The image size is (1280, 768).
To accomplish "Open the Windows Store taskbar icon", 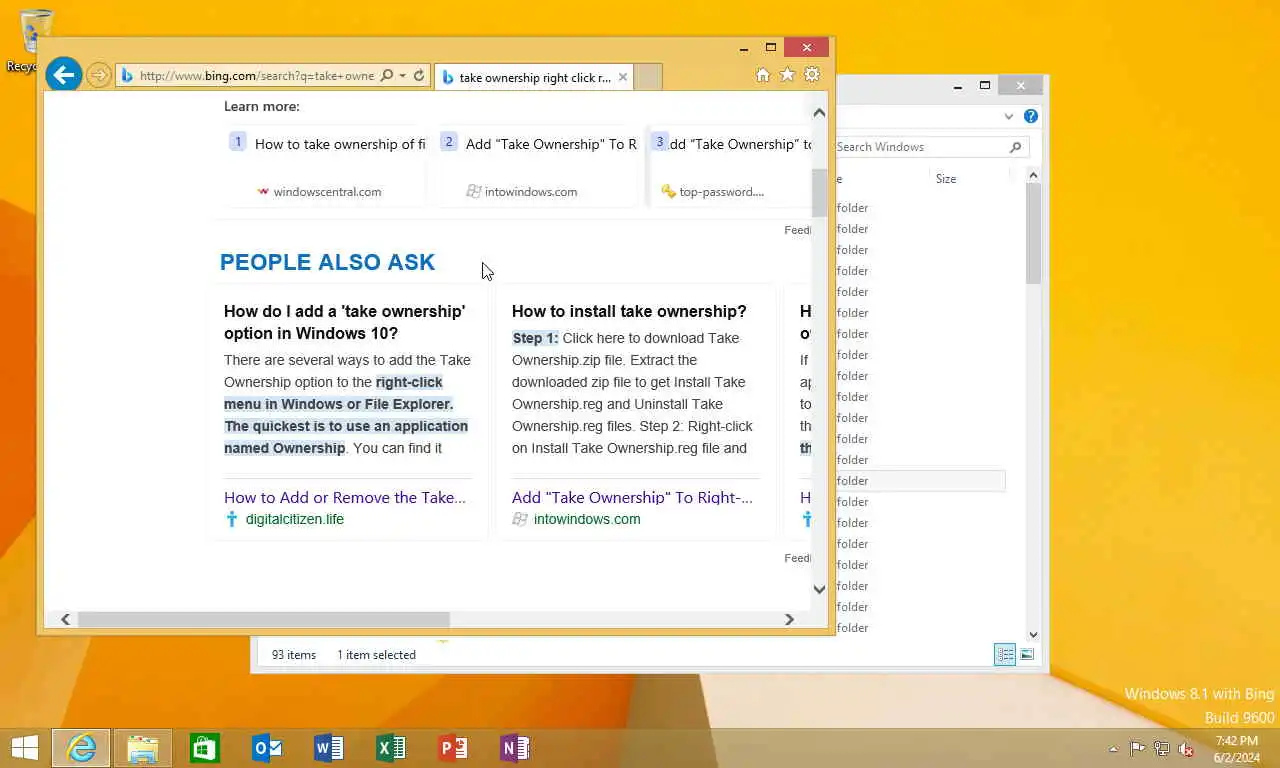I will click(x=205, y=748).
